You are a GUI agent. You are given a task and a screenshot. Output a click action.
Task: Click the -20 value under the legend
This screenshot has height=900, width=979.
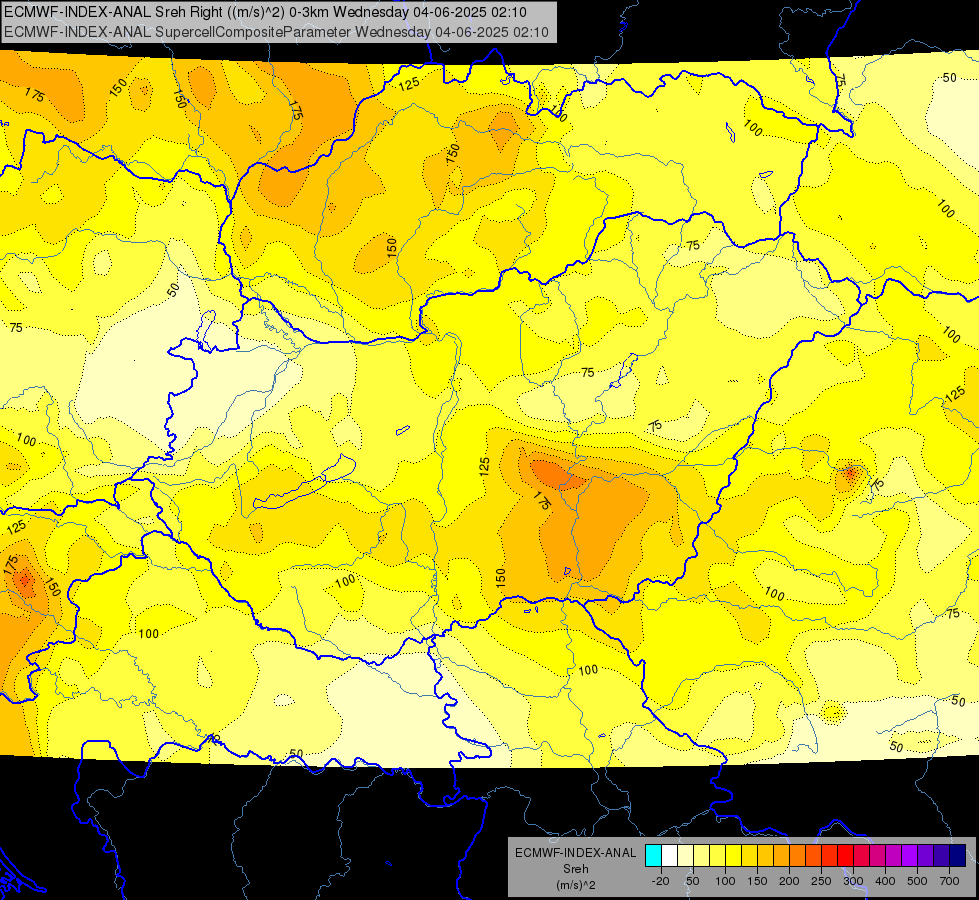[x=660, y=881]
